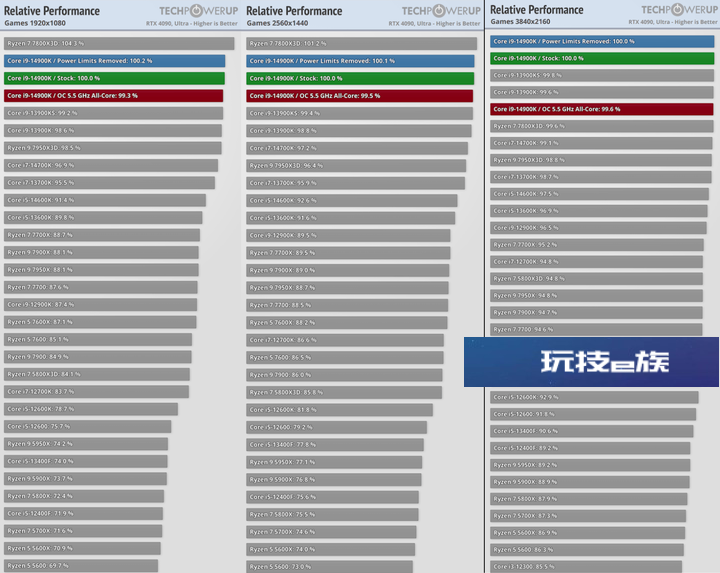Click 'Relative Performance' heading above Games 1920x1080
The width and height of the screenshot is (720, 573).
tap(52, 11)
